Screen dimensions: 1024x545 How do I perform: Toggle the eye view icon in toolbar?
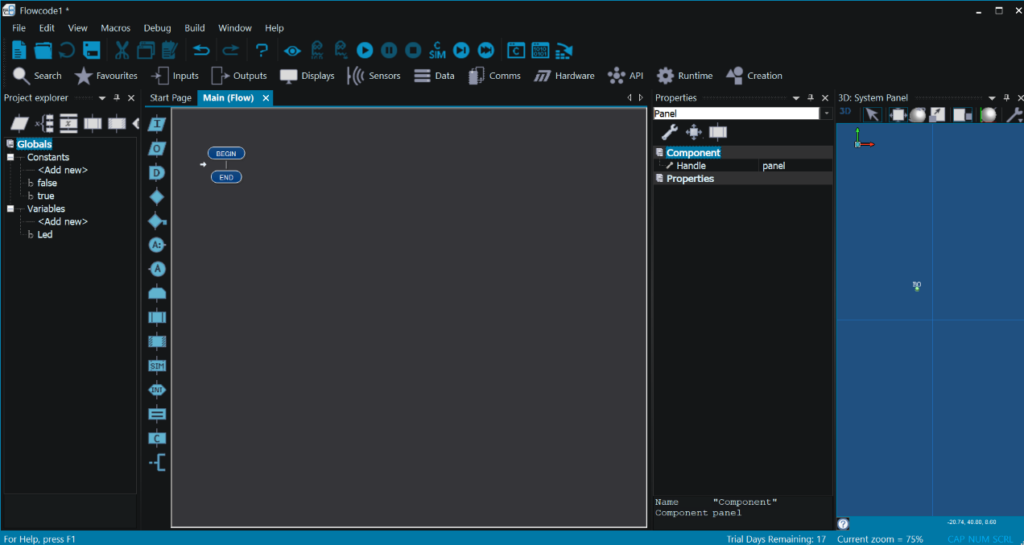point(292,50)
